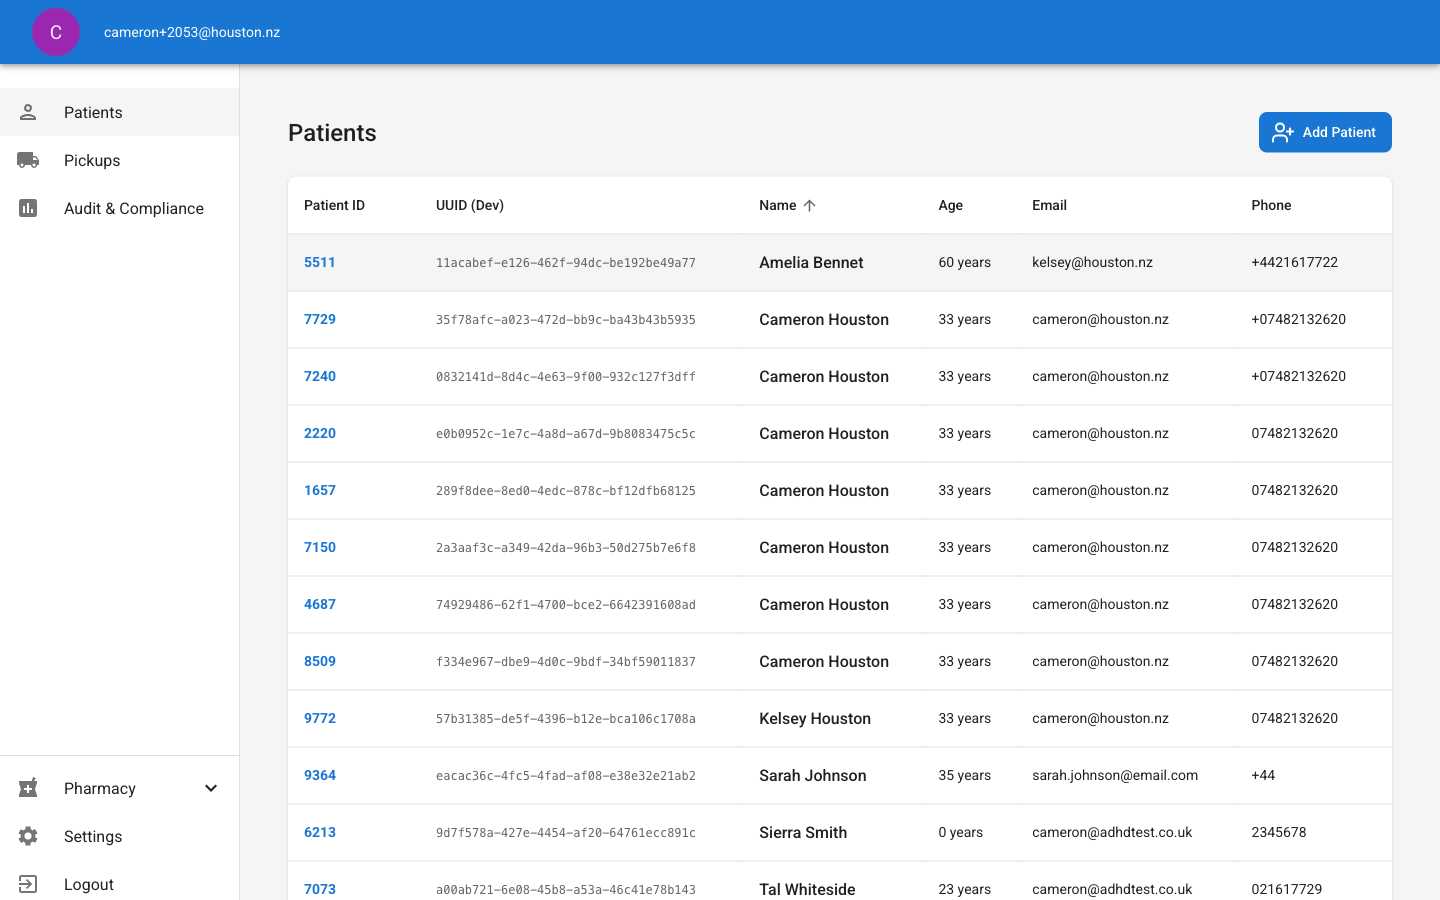This screenshot has width=1440, height=900.
Task: Click phone number 2345678
Action: pyautogui.click(x=1279, y=832)
